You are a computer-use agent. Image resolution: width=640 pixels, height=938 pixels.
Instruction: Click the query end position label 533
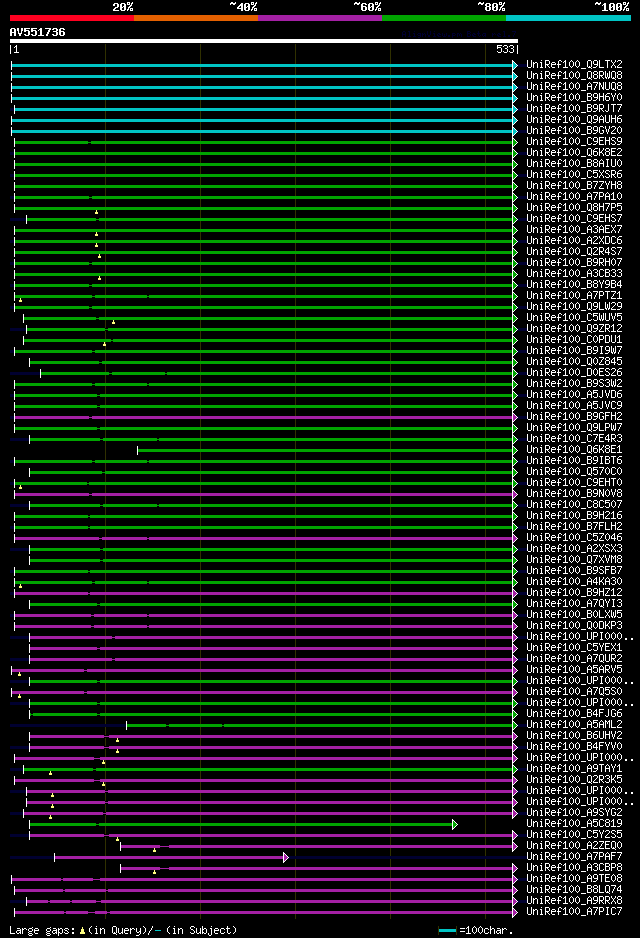(x=505, y=50)
